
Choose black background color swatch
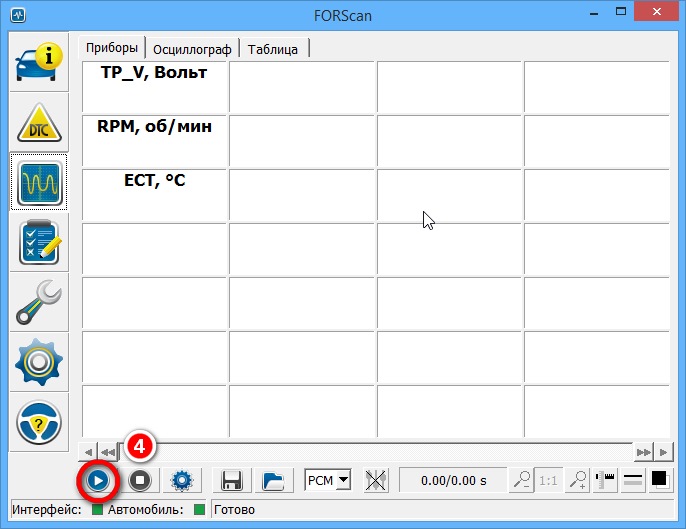coord(659,480)
